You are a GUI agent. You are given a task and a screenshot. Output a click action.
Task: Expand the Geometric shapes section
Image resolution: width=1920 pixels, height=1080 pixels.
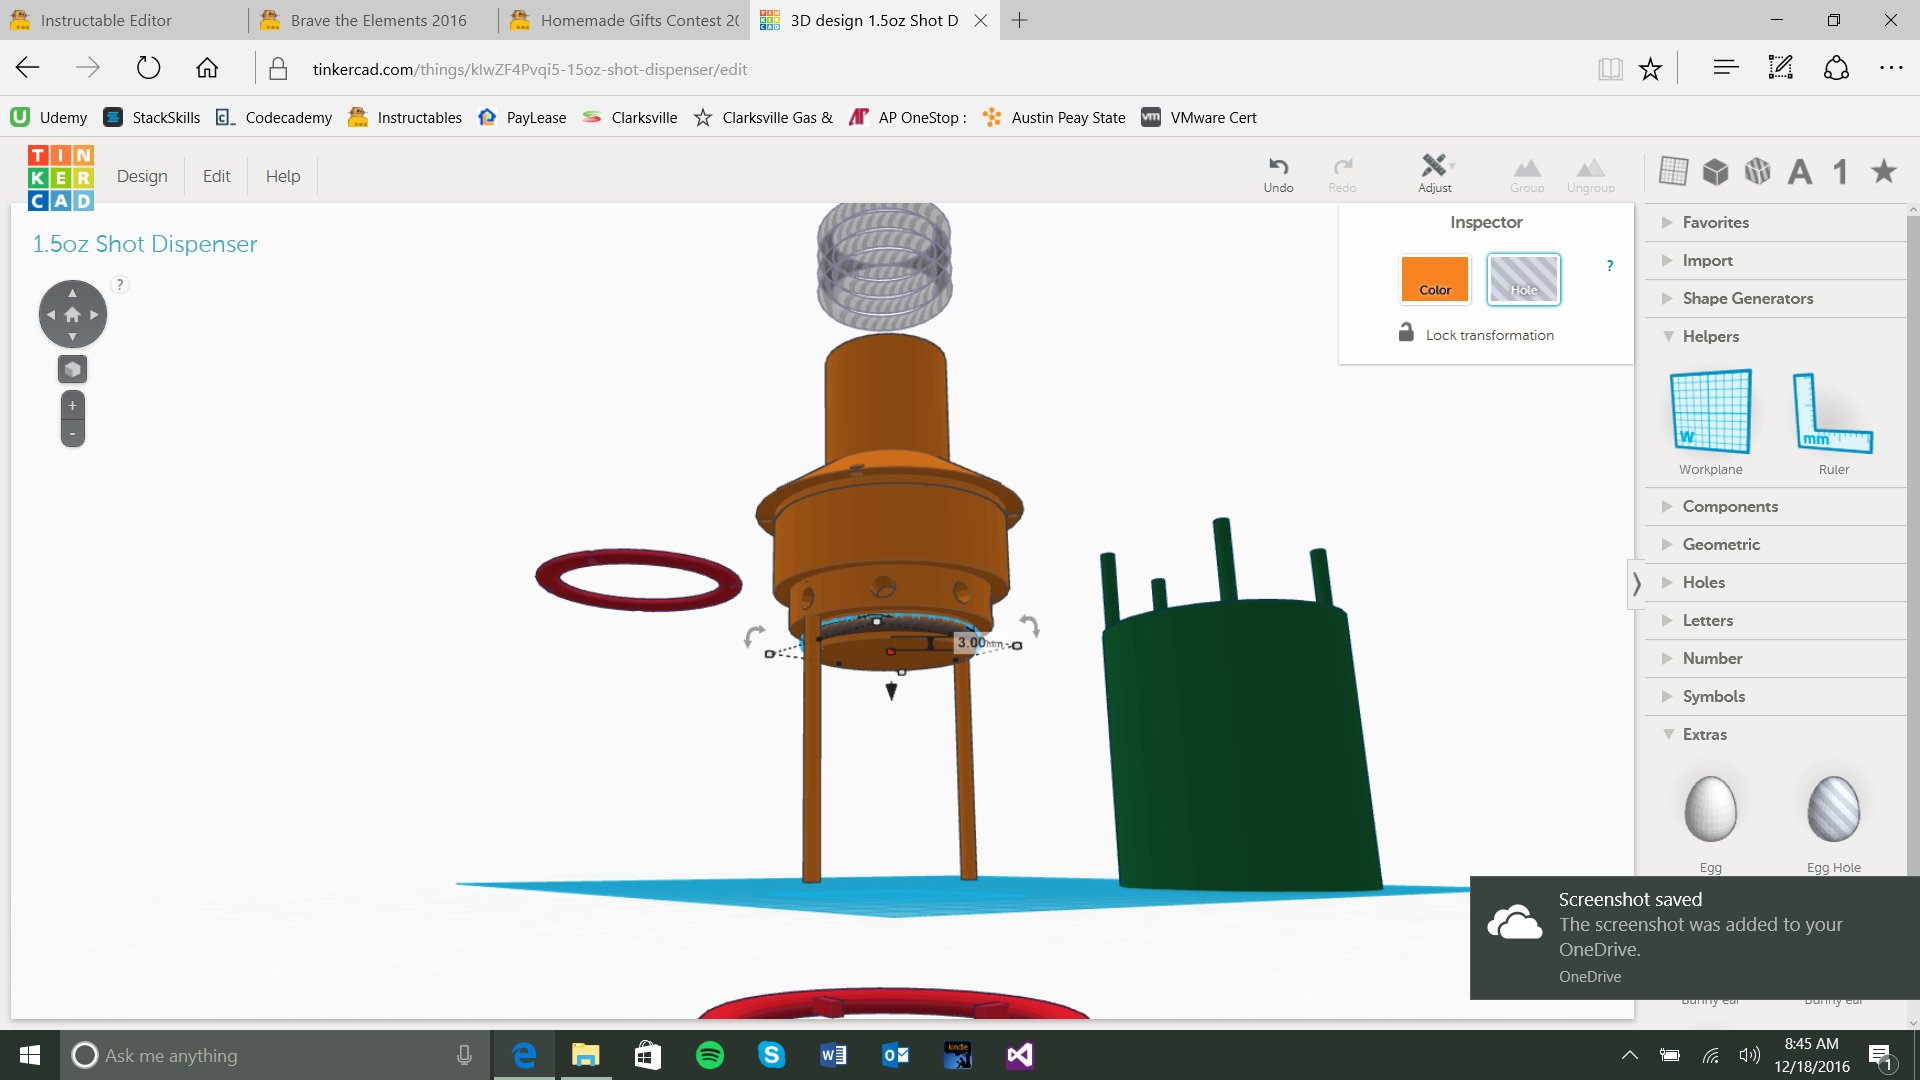(x=1720, y=544)
